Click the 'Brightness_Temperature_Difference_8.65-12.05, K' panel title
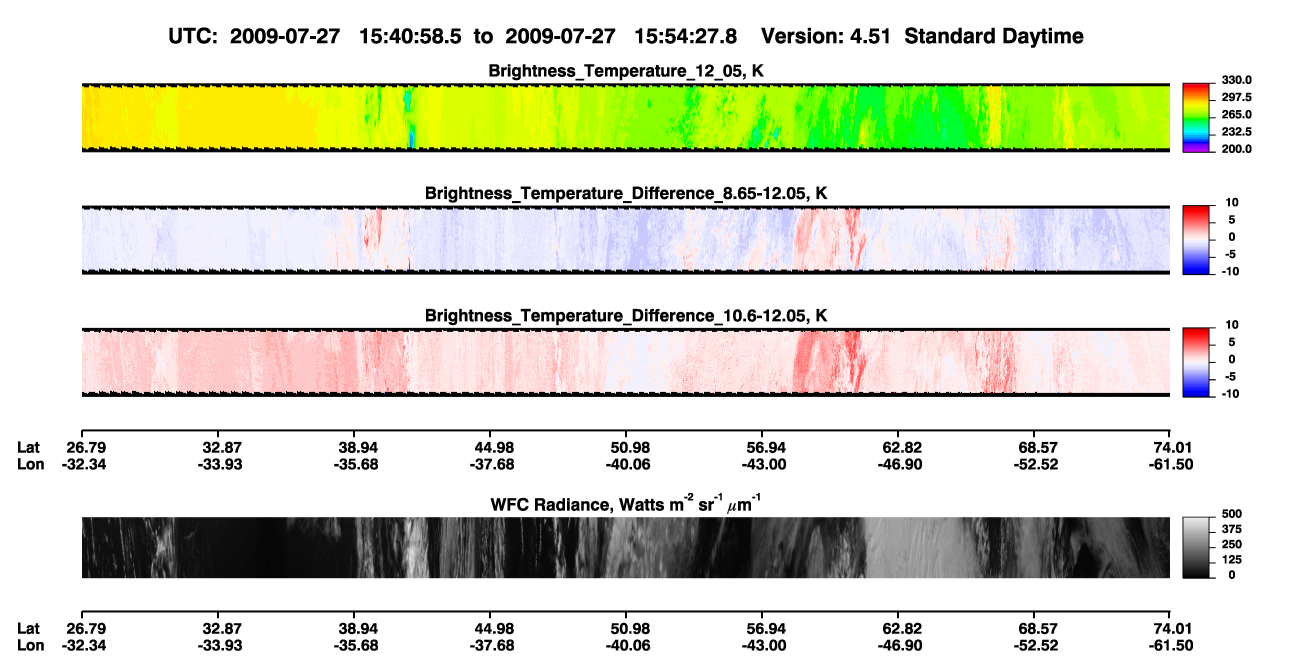Screen dimensions: 1300x667 click(x=626, y=193)
